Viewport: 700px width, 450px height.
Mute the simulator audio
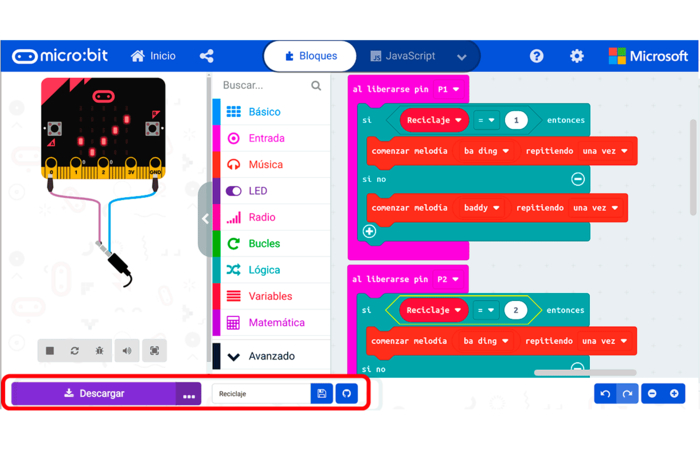127,351
